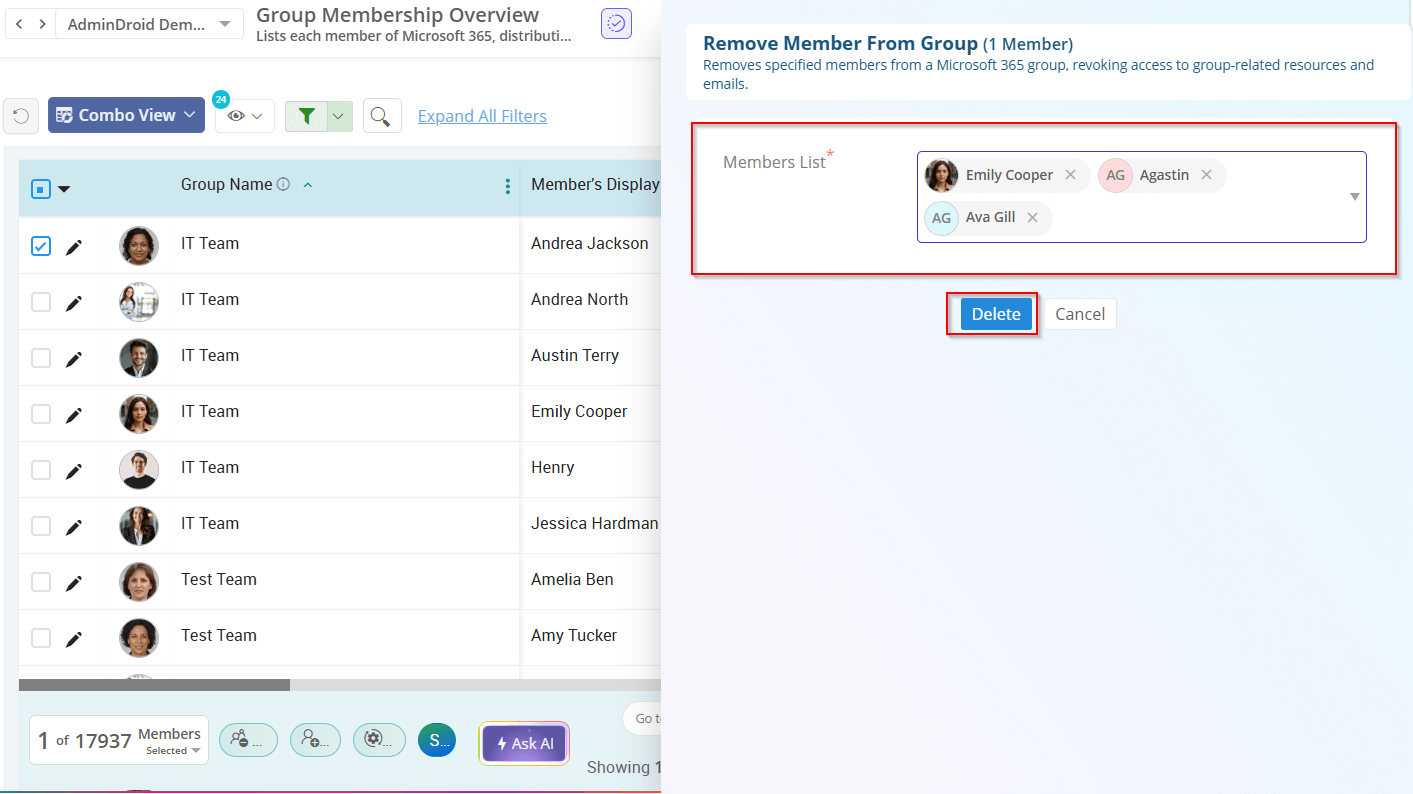
Task: Click the add member to group icon
Action: [x=315, y=739]
